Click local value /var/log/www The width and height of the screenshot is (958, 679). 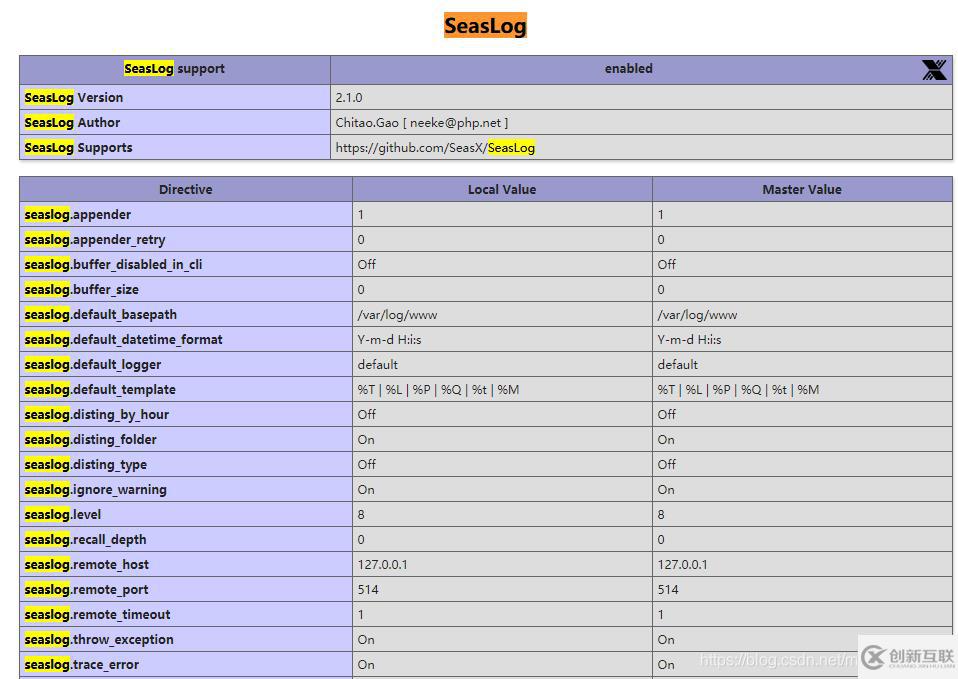coord(397,315)
